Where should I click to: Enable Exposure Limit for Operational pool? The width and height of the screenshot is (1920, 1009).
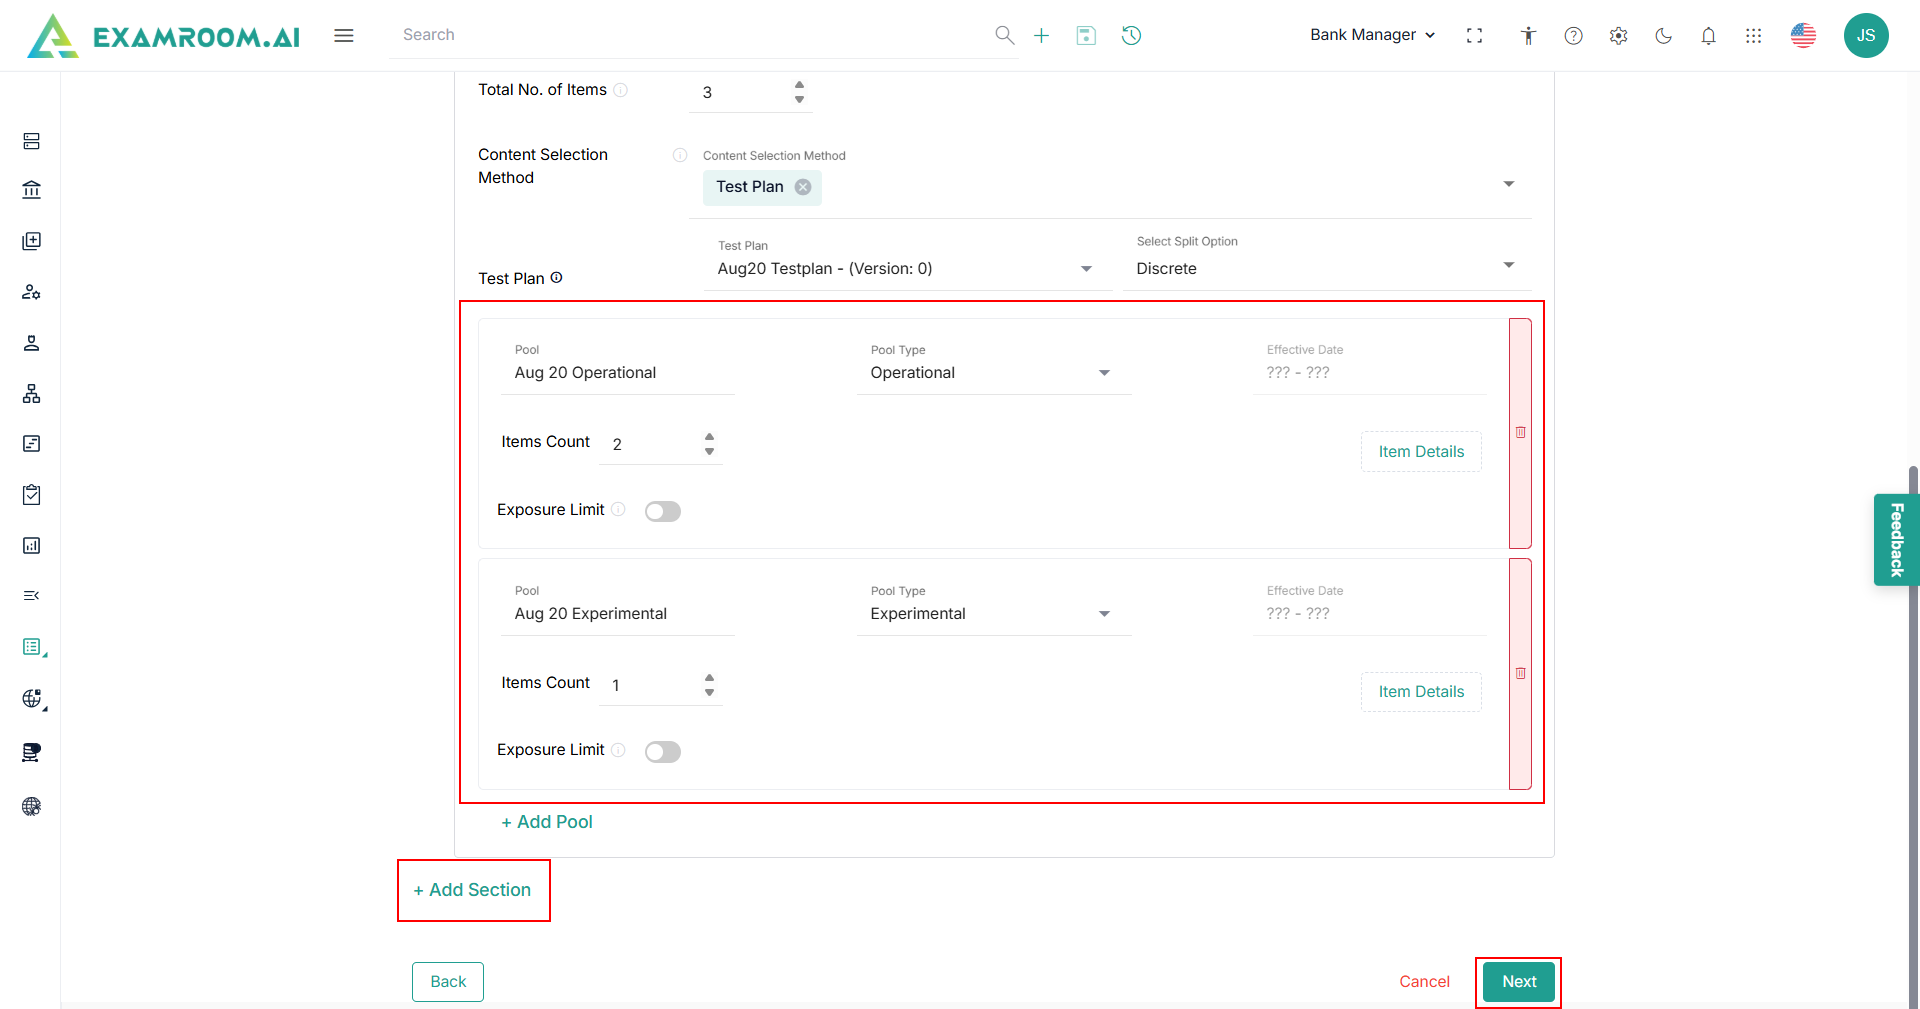pyautogui.click(x=662, y=512)
